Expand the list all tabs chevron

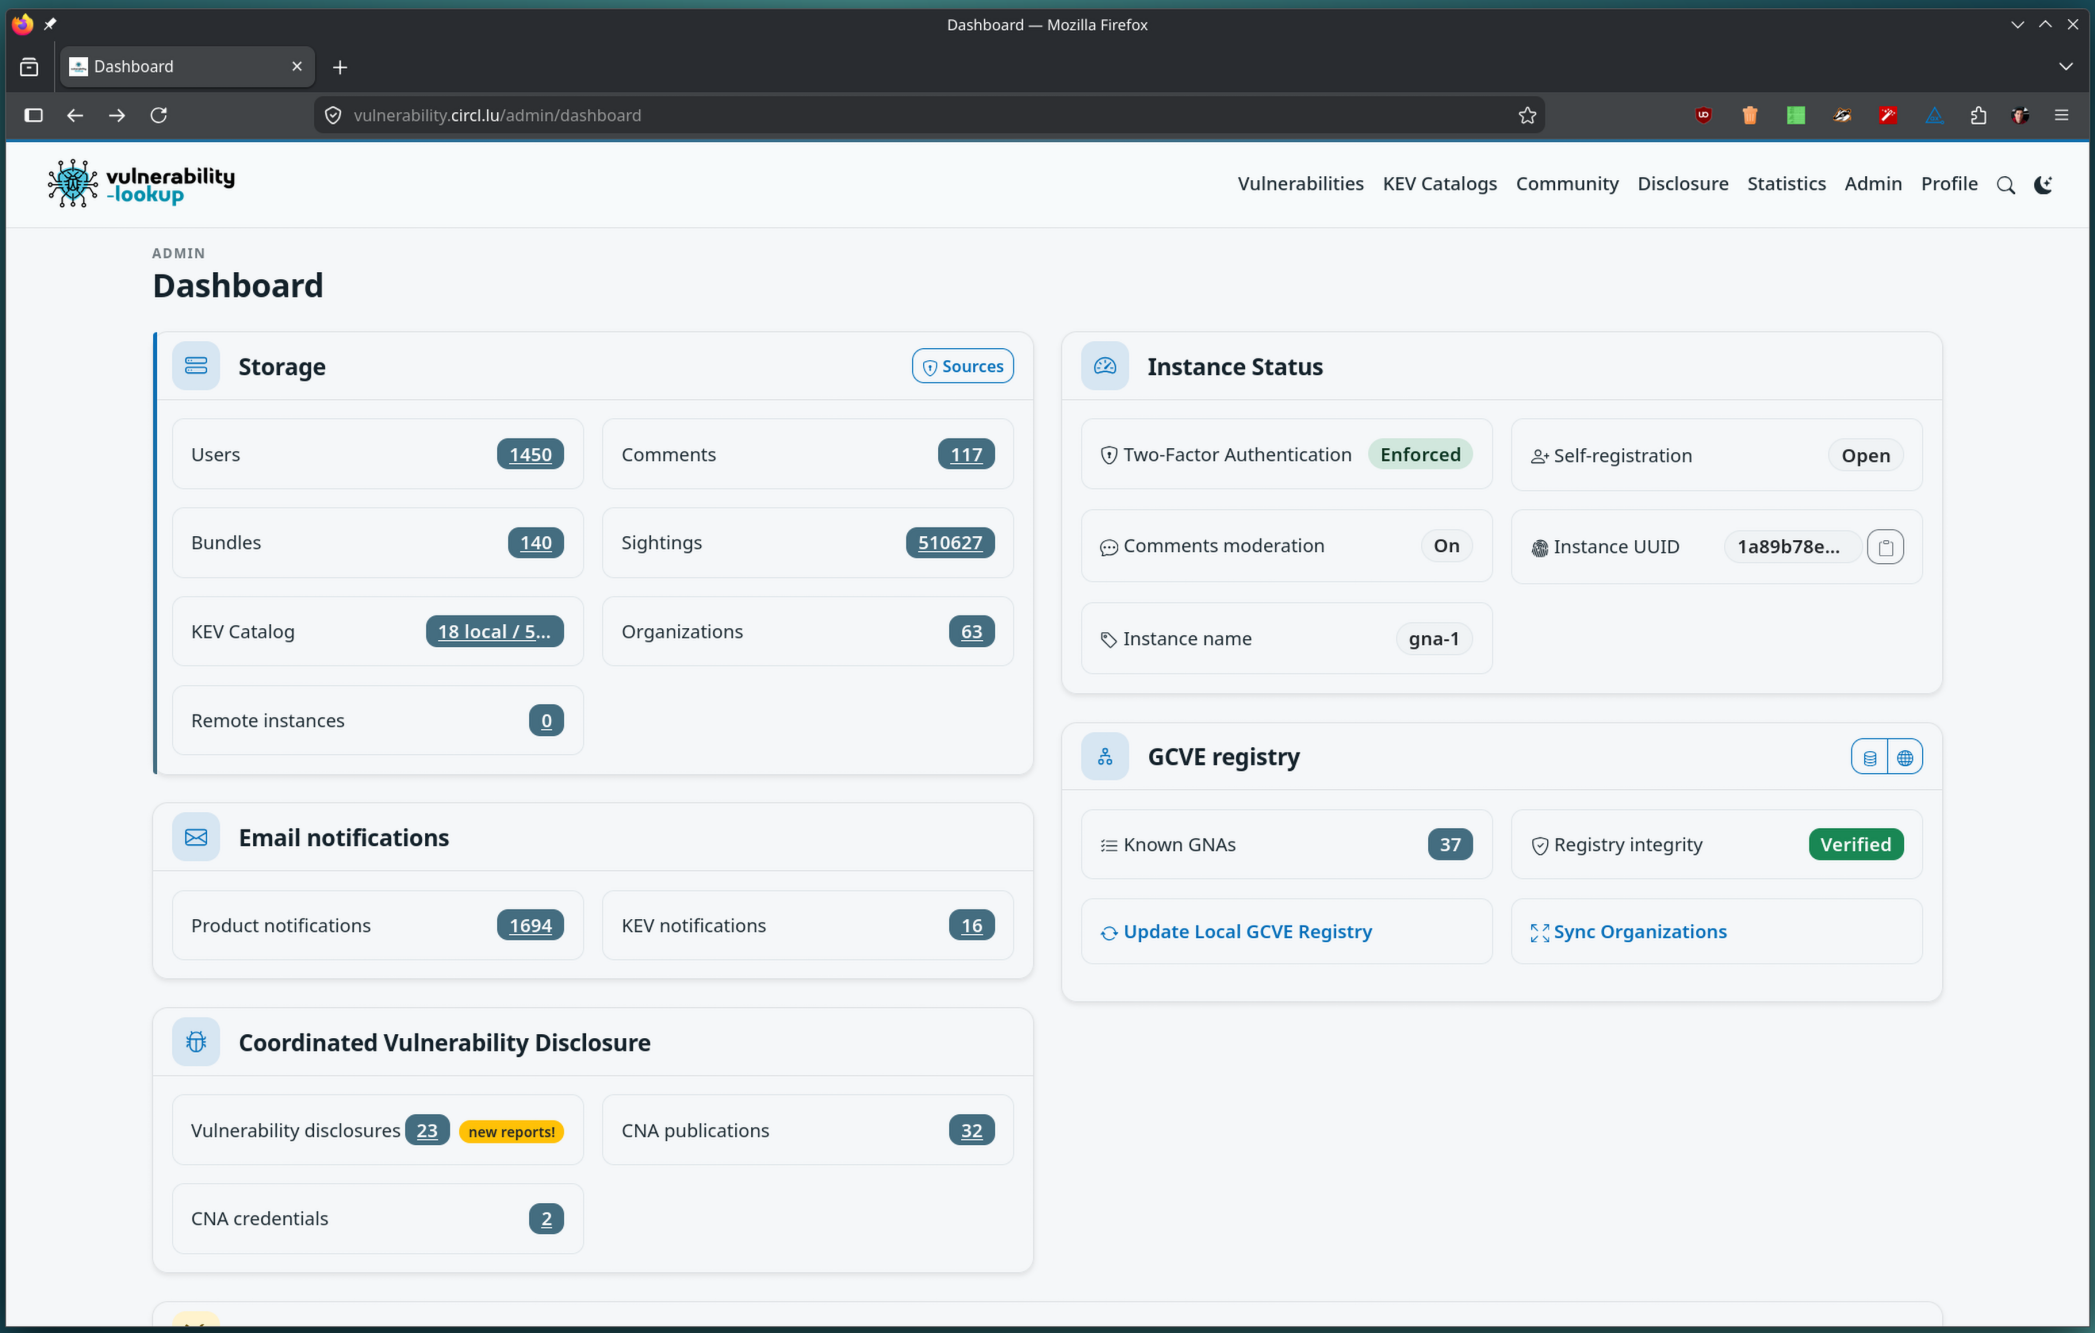(2066, 67)
